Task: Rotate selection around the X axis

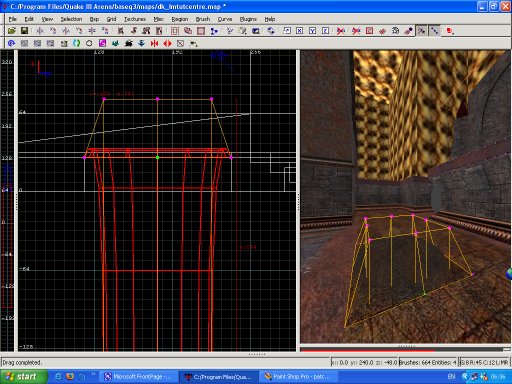Action: point(53,31)
